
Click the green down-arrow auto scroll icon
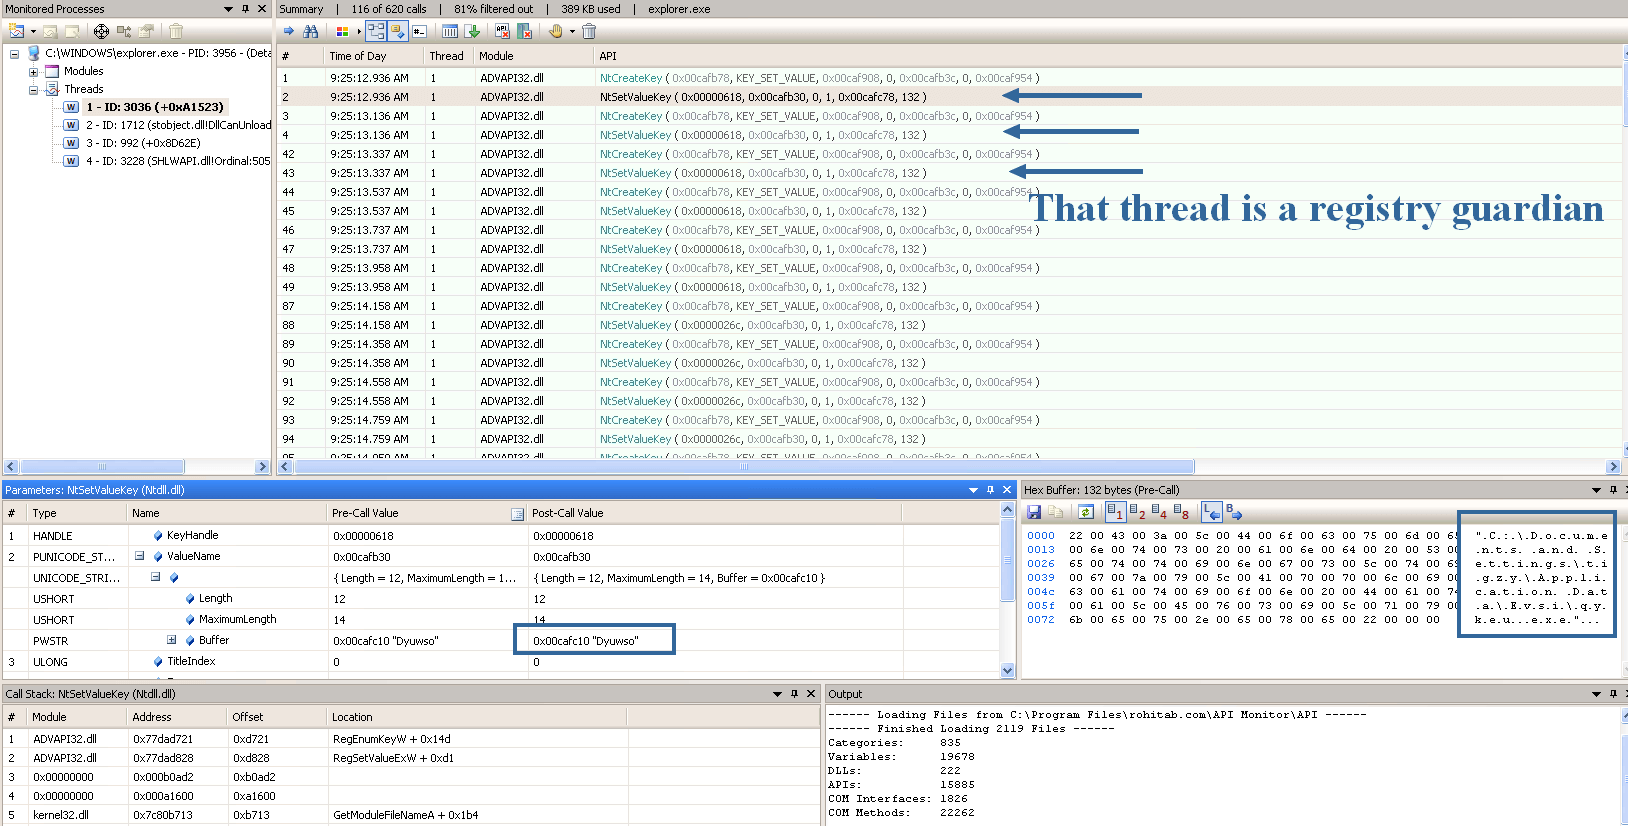pos(473,31)
